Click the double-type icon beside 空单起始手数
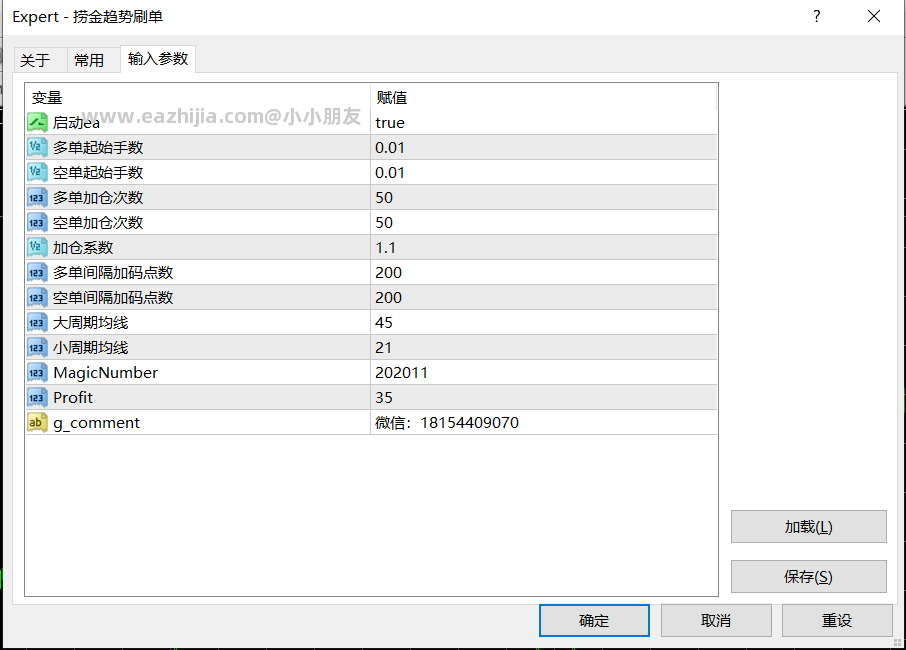The height and width of the screenshot is (650, 906). coord(37,172)
